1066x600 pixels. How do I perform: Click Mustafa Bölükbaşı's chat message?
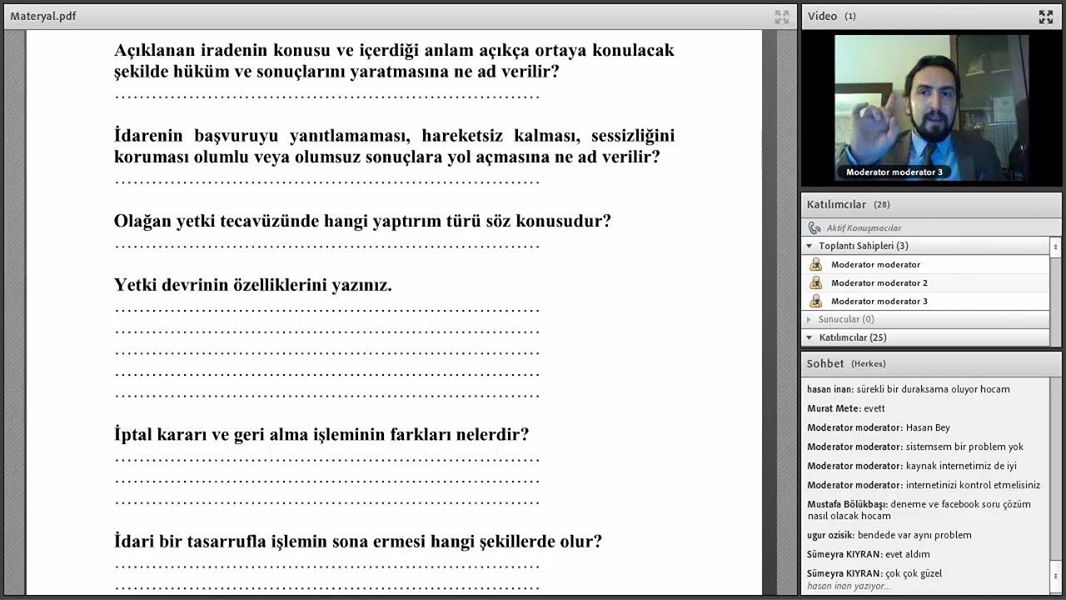tap(918, 510)
